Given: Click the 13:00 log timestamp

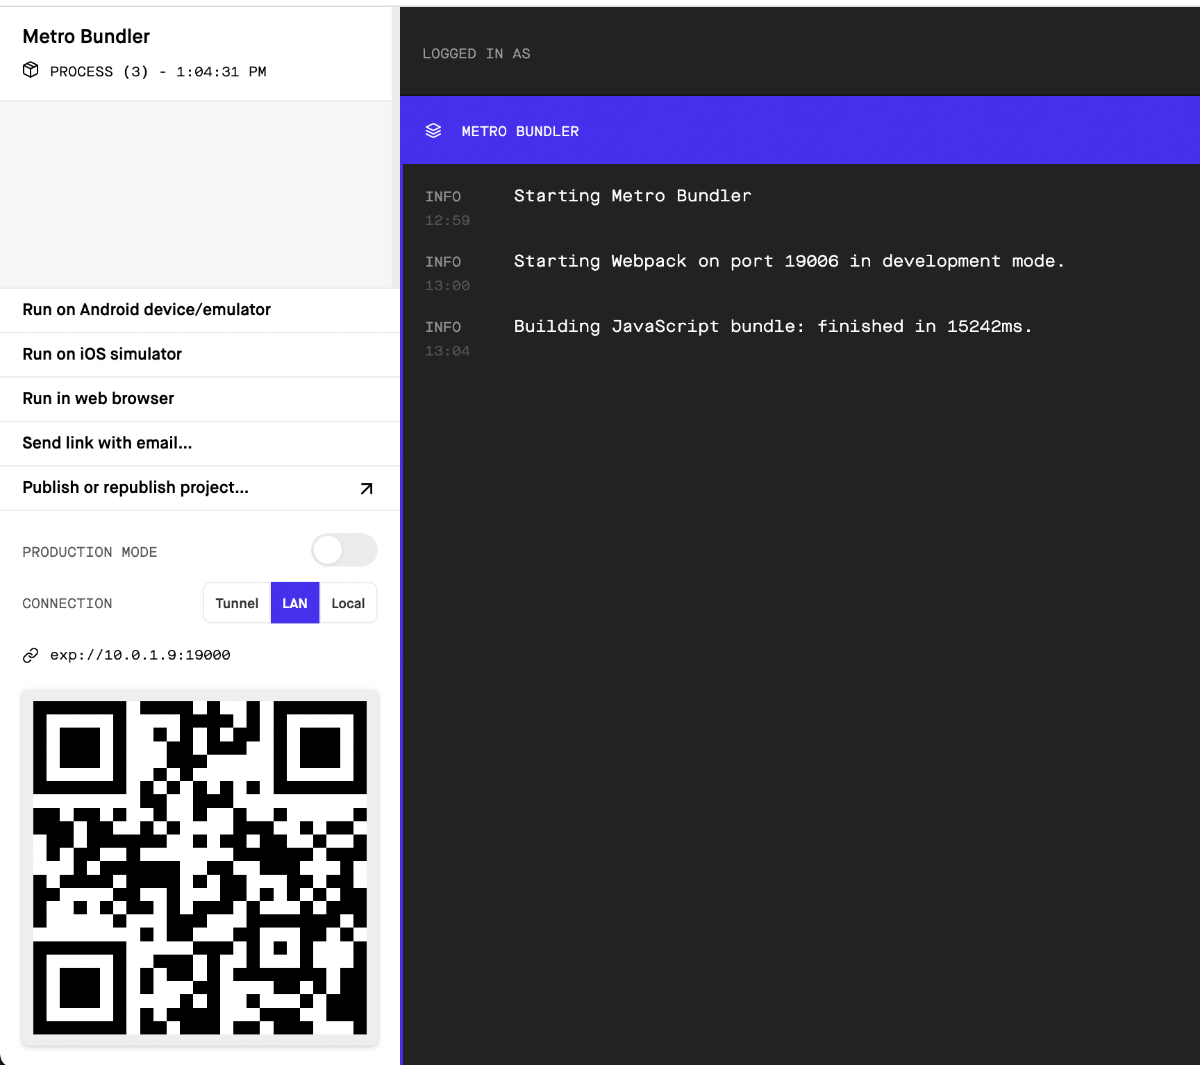Looking at the screenshot, I should [447, 286].
